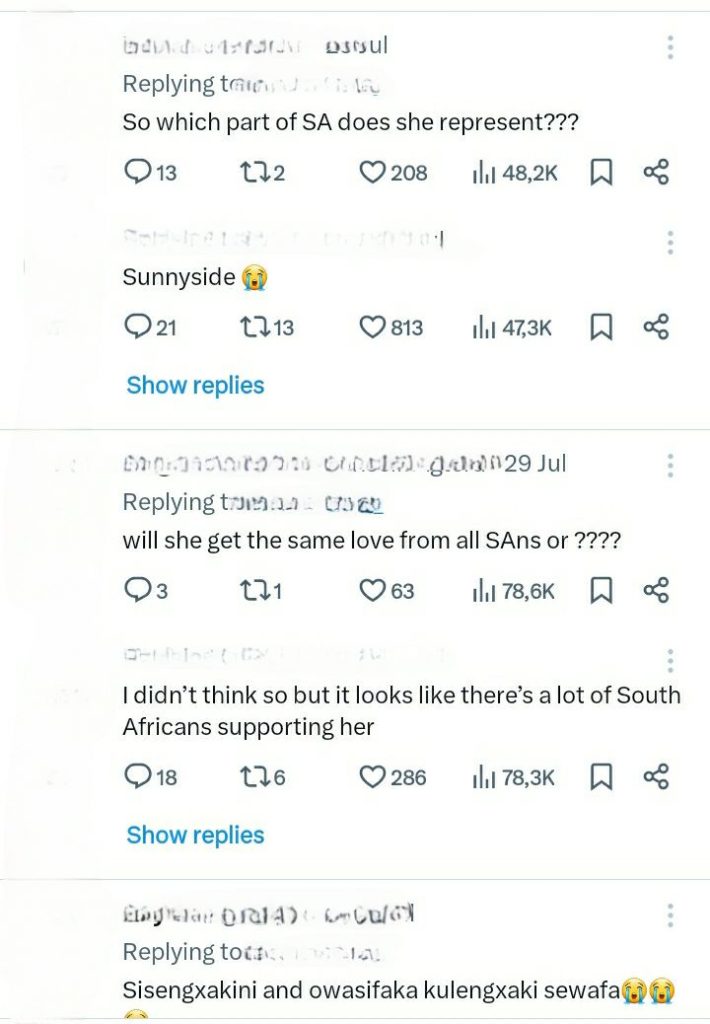
Task: View analytics showing 48,2K views
Action: [514, 173]
